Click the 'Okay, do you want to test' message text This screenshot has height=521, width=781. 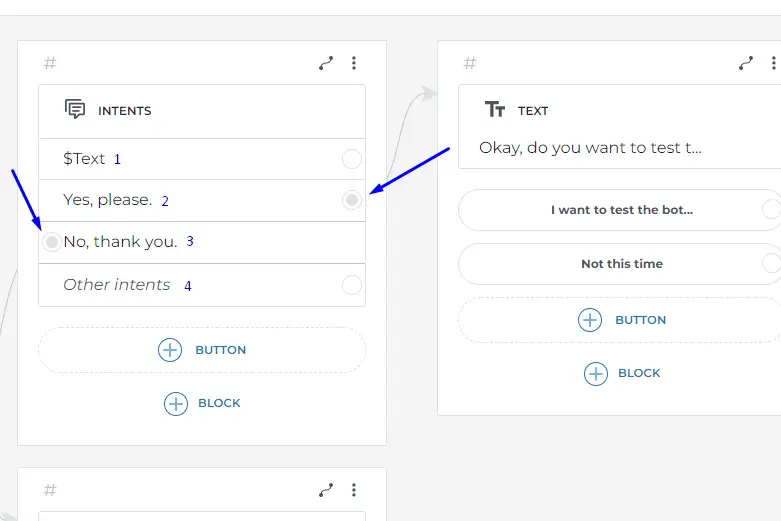point(590,148)
